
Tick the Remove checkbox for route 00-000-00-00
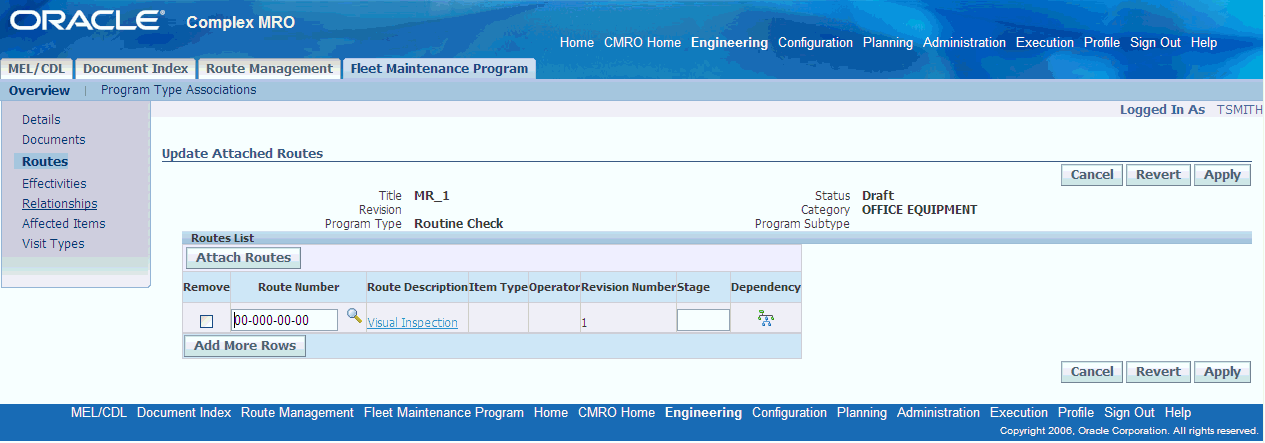click(x=206, y=321)
